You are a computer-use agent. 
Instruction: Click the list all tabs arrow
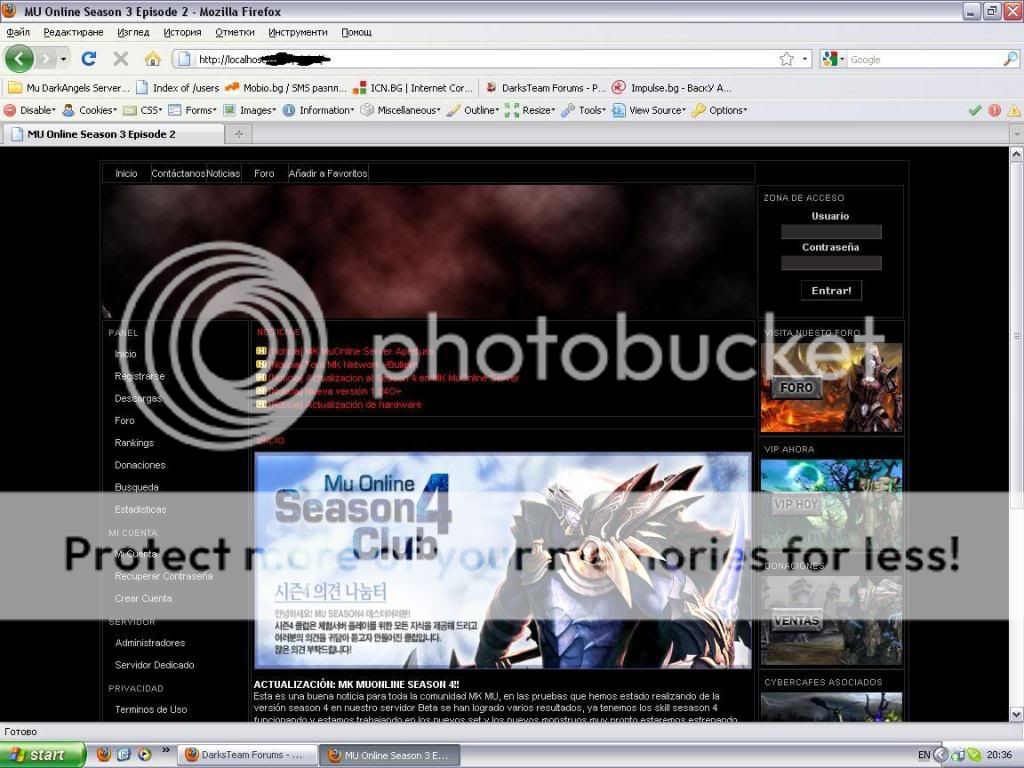(1017, 134)
